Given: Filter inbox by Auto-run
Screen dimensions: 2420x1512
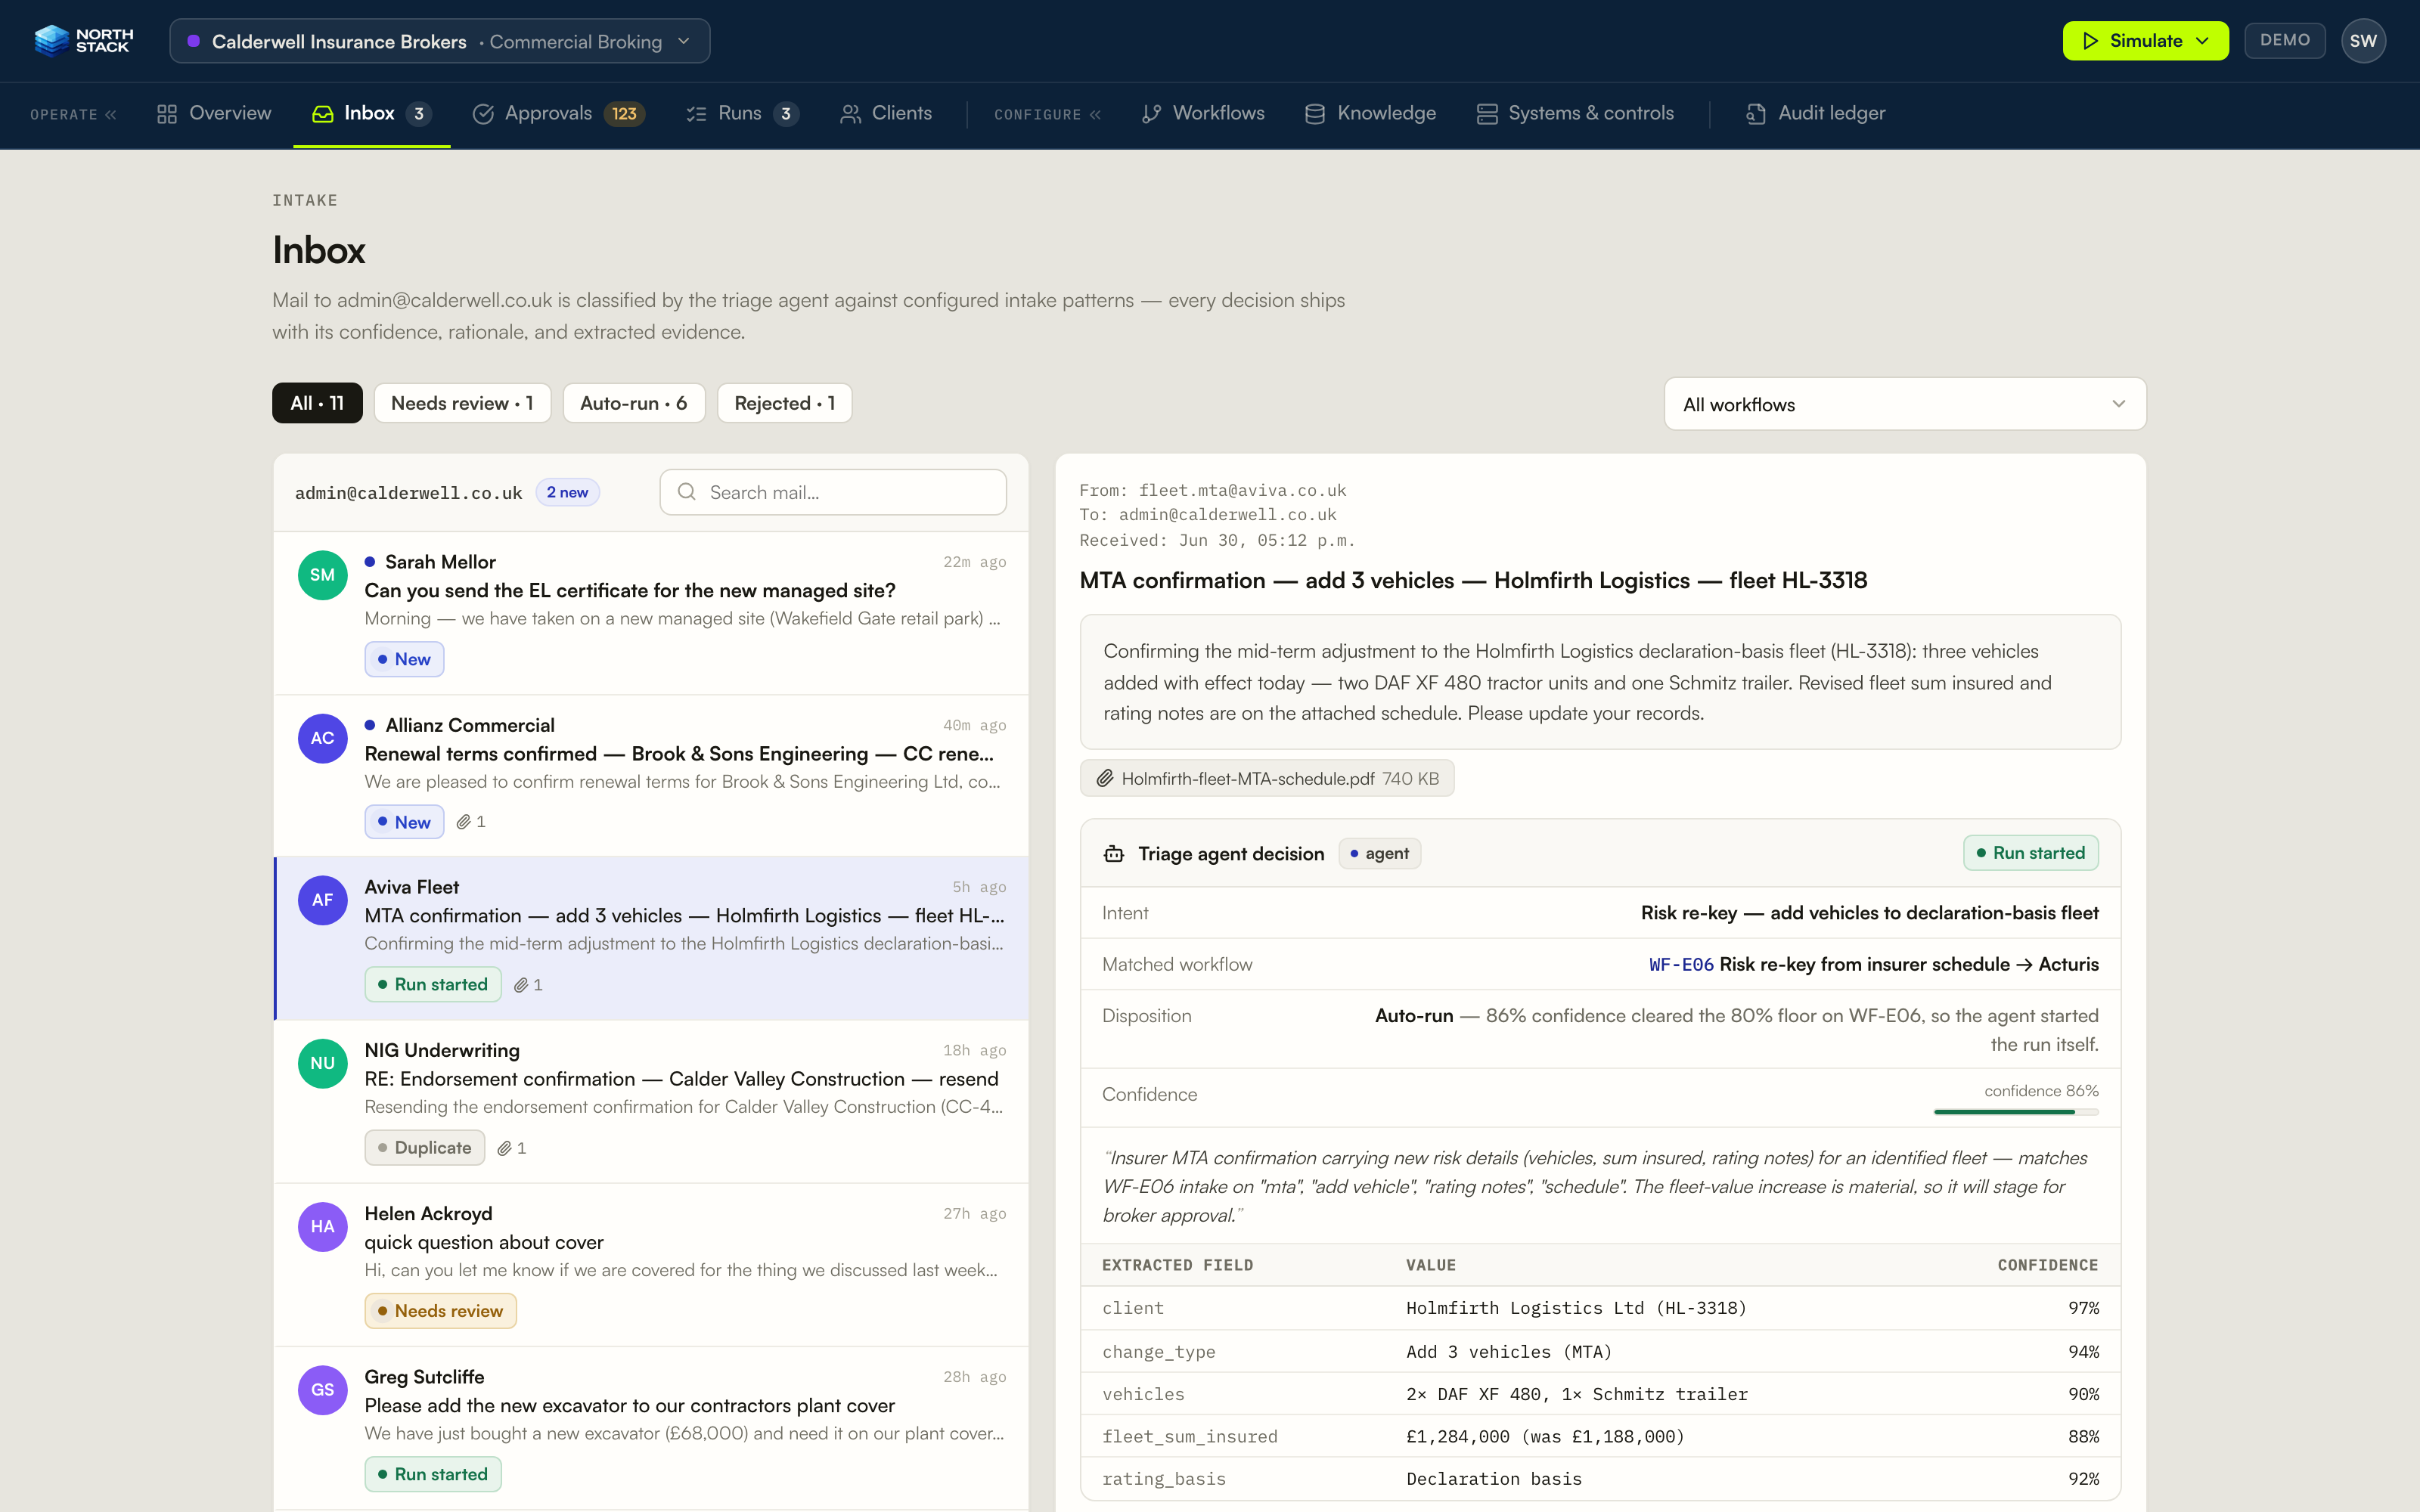Looking at the screenshot, I should [634, 403].
